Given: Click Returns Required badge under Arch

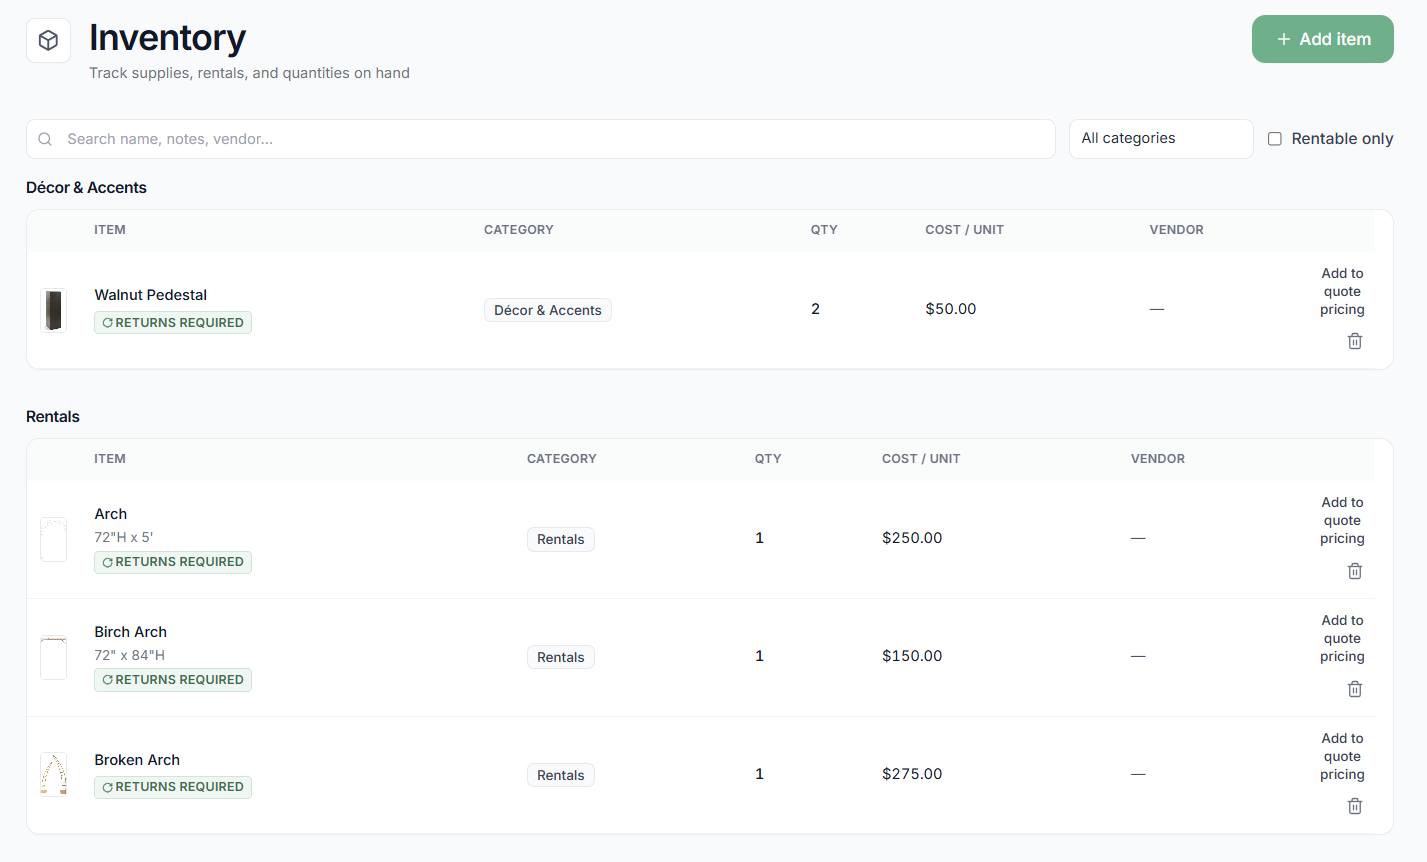Looking at the screenshot, I should [173, 562].
